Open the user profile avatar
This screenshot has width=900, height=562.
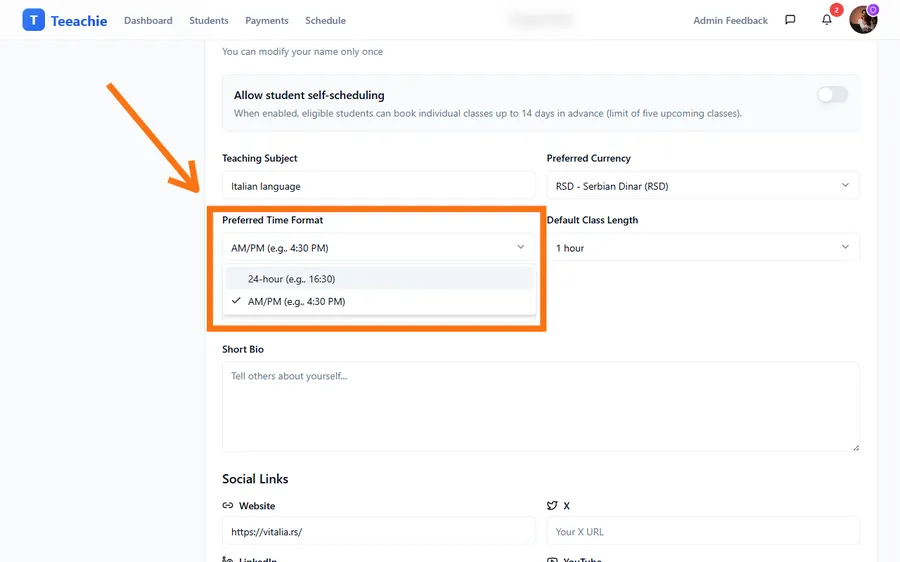(x=862, y=20)
